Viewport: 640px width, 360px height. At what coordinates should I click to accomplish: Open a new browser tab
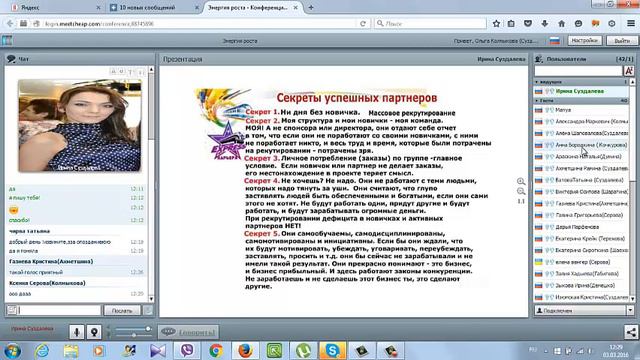click(x=311, y=7)
